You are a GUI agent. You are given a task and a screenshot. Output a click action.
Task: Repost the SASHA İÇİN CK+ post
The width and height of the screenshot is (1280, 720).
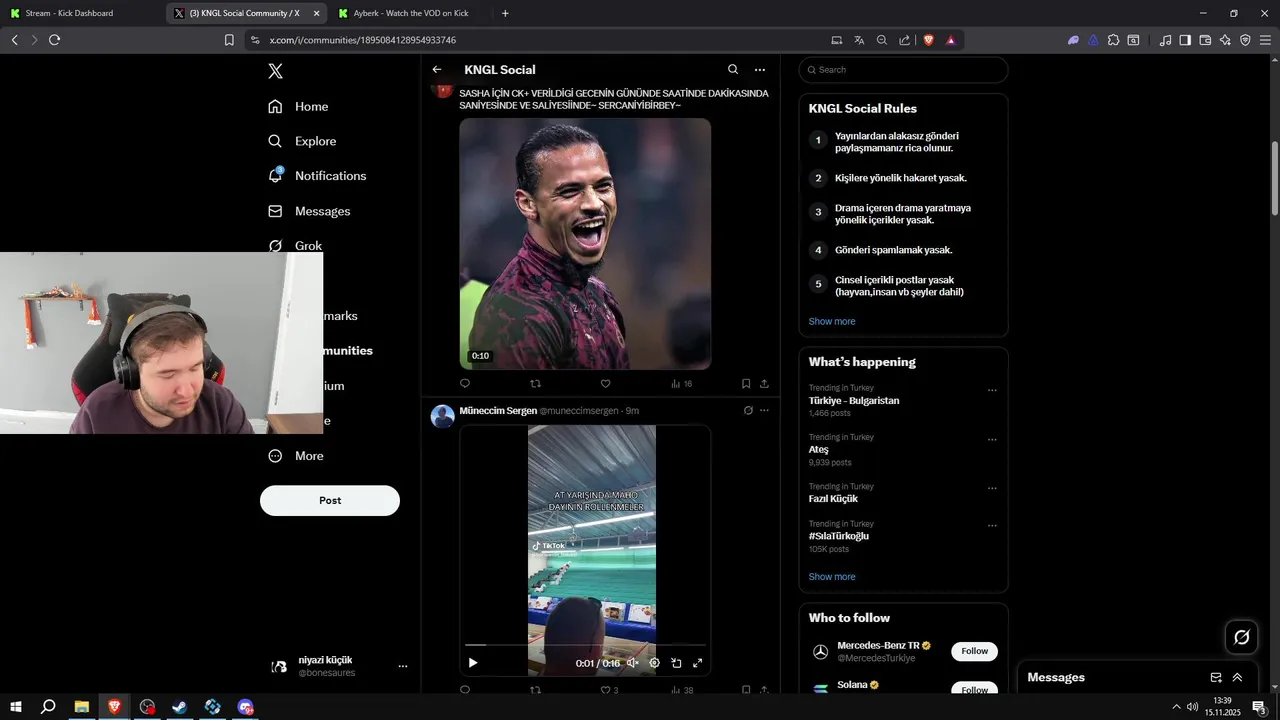coord(535,384)
